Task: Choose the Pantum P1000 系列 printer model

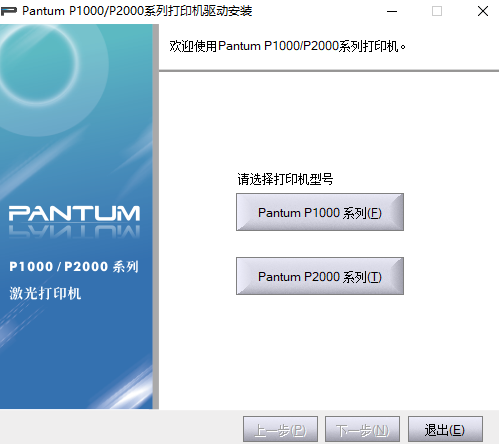Action: point(320,212)
